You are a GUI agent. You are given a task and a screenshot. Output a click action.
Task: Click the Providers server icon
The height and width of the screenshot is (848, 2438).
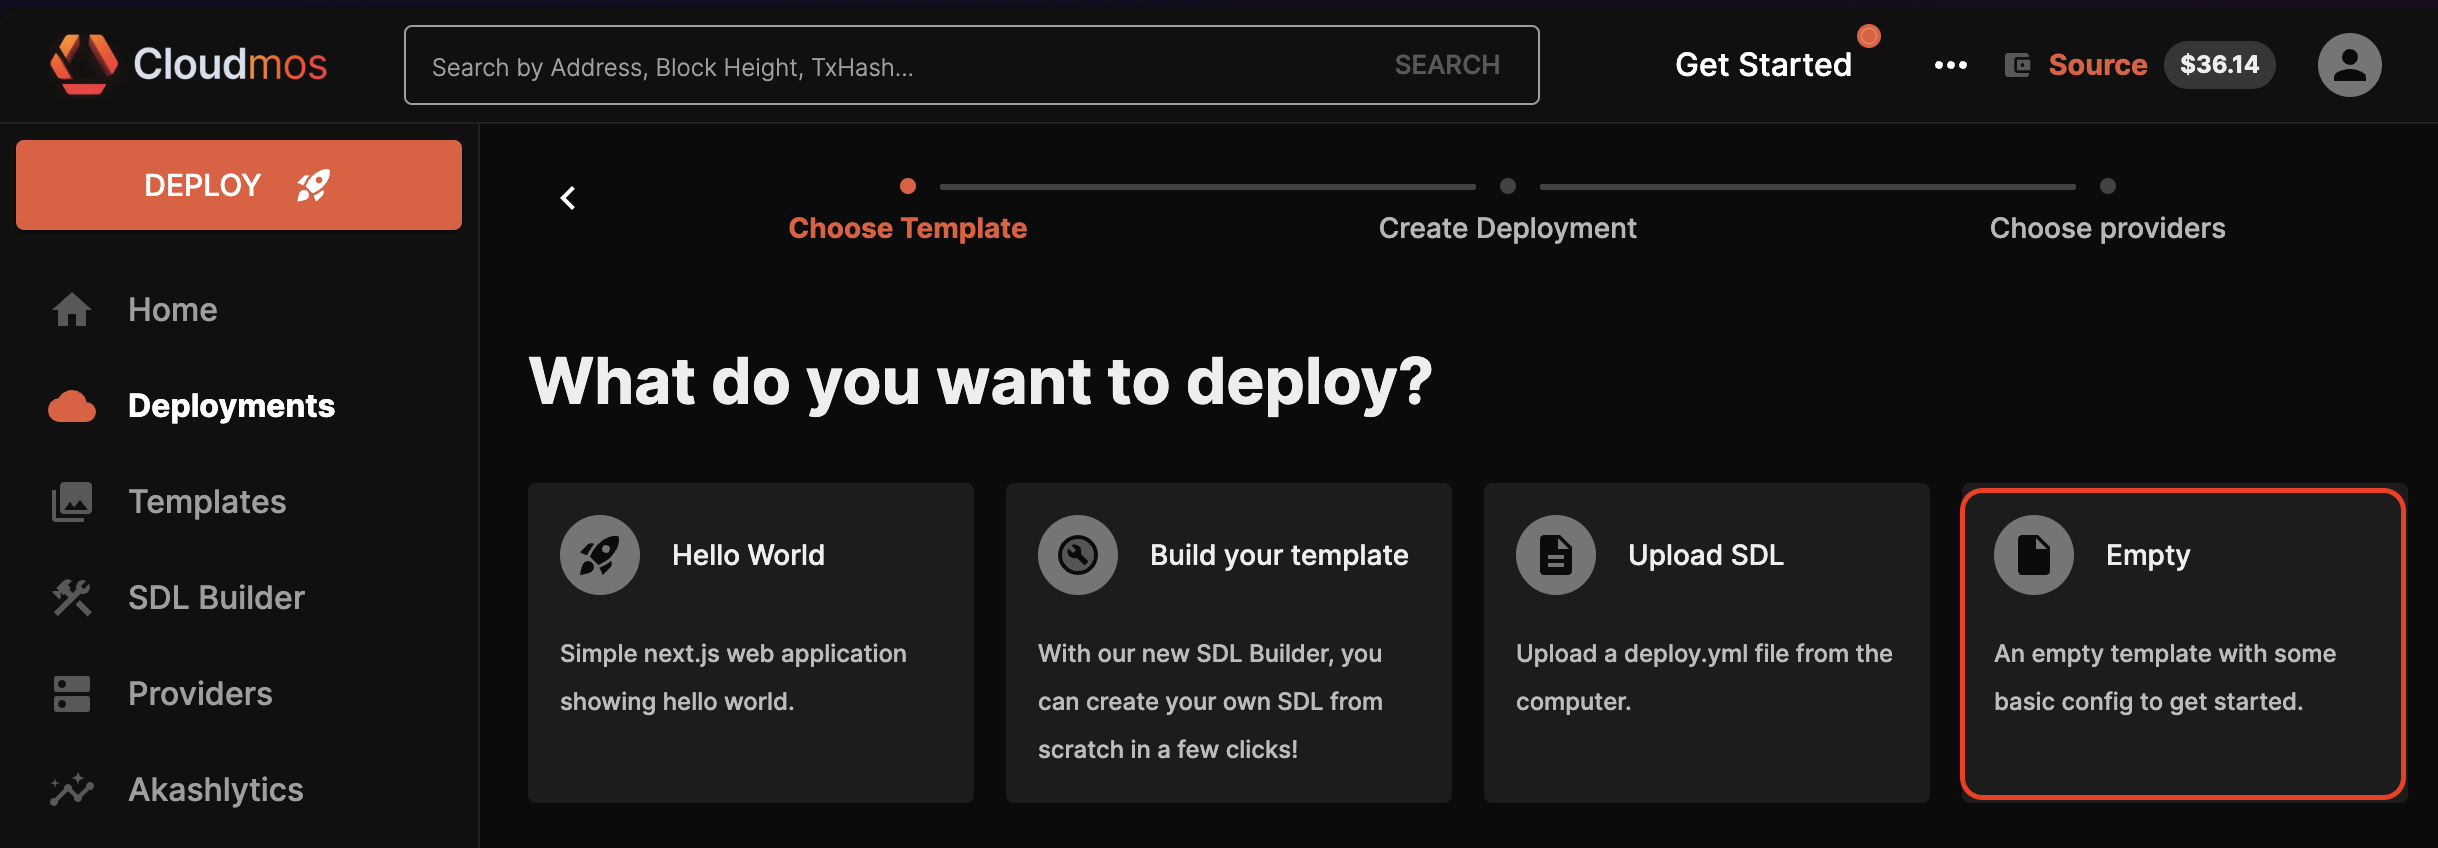click(x=72, y=694)
